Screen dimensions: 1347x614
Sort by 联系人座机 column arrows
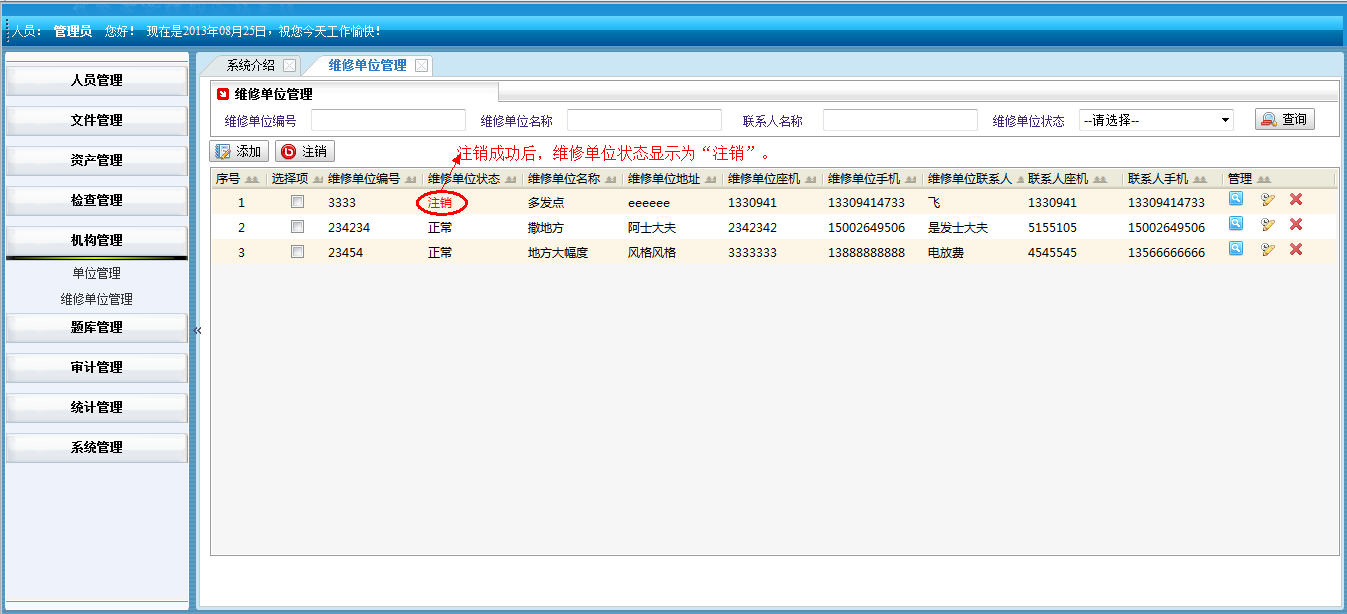click(1100, 179)
